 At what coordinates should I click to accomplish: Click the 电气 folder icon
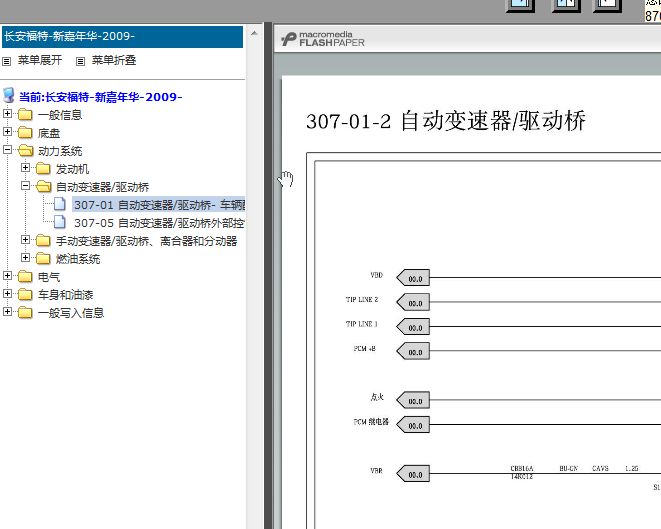[25, 277]
